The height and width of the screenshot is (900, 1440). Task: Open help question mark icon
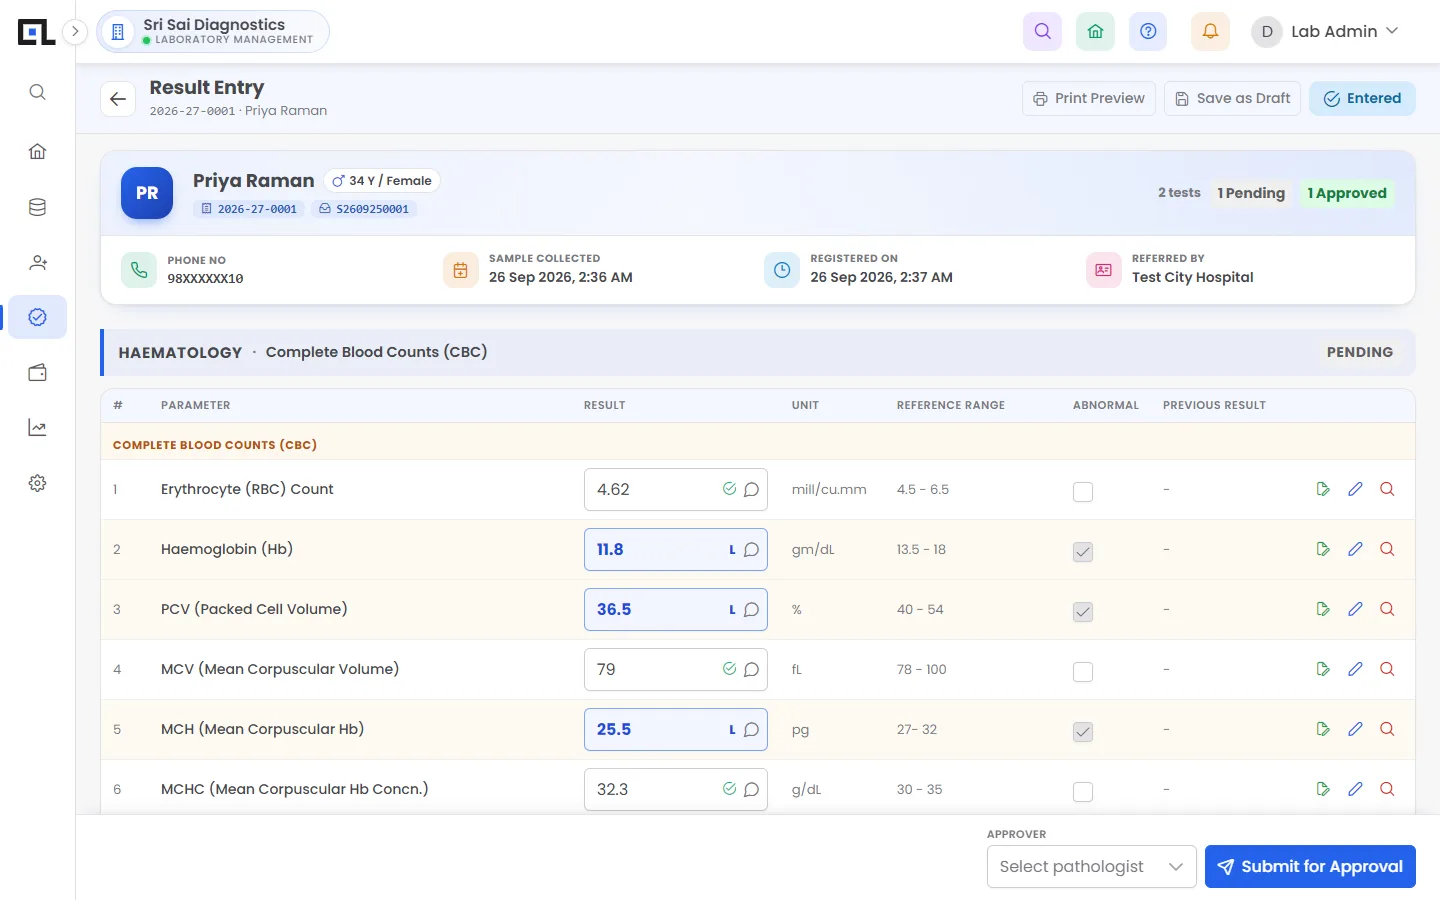click(x=1148, y=31)
